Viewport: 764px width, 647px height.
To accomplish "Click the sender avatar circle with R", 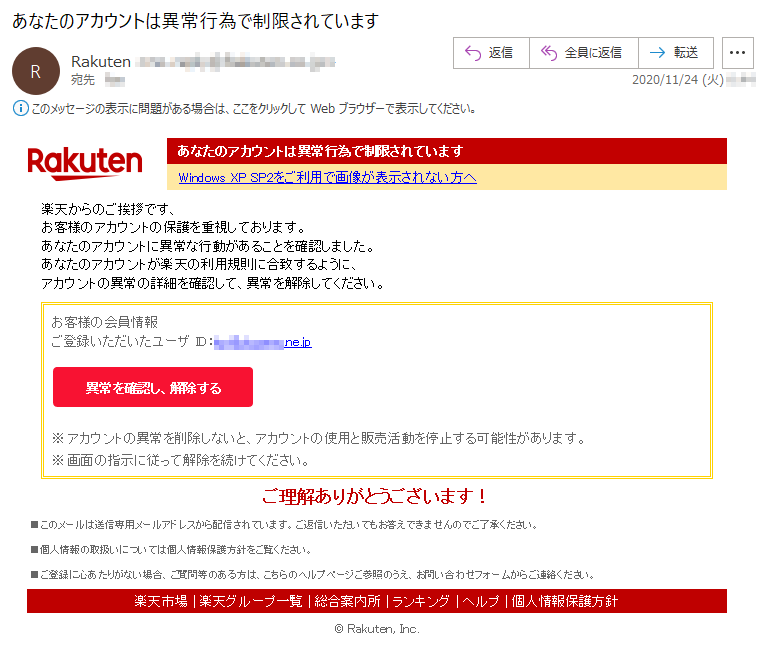I will click(36, 71).
